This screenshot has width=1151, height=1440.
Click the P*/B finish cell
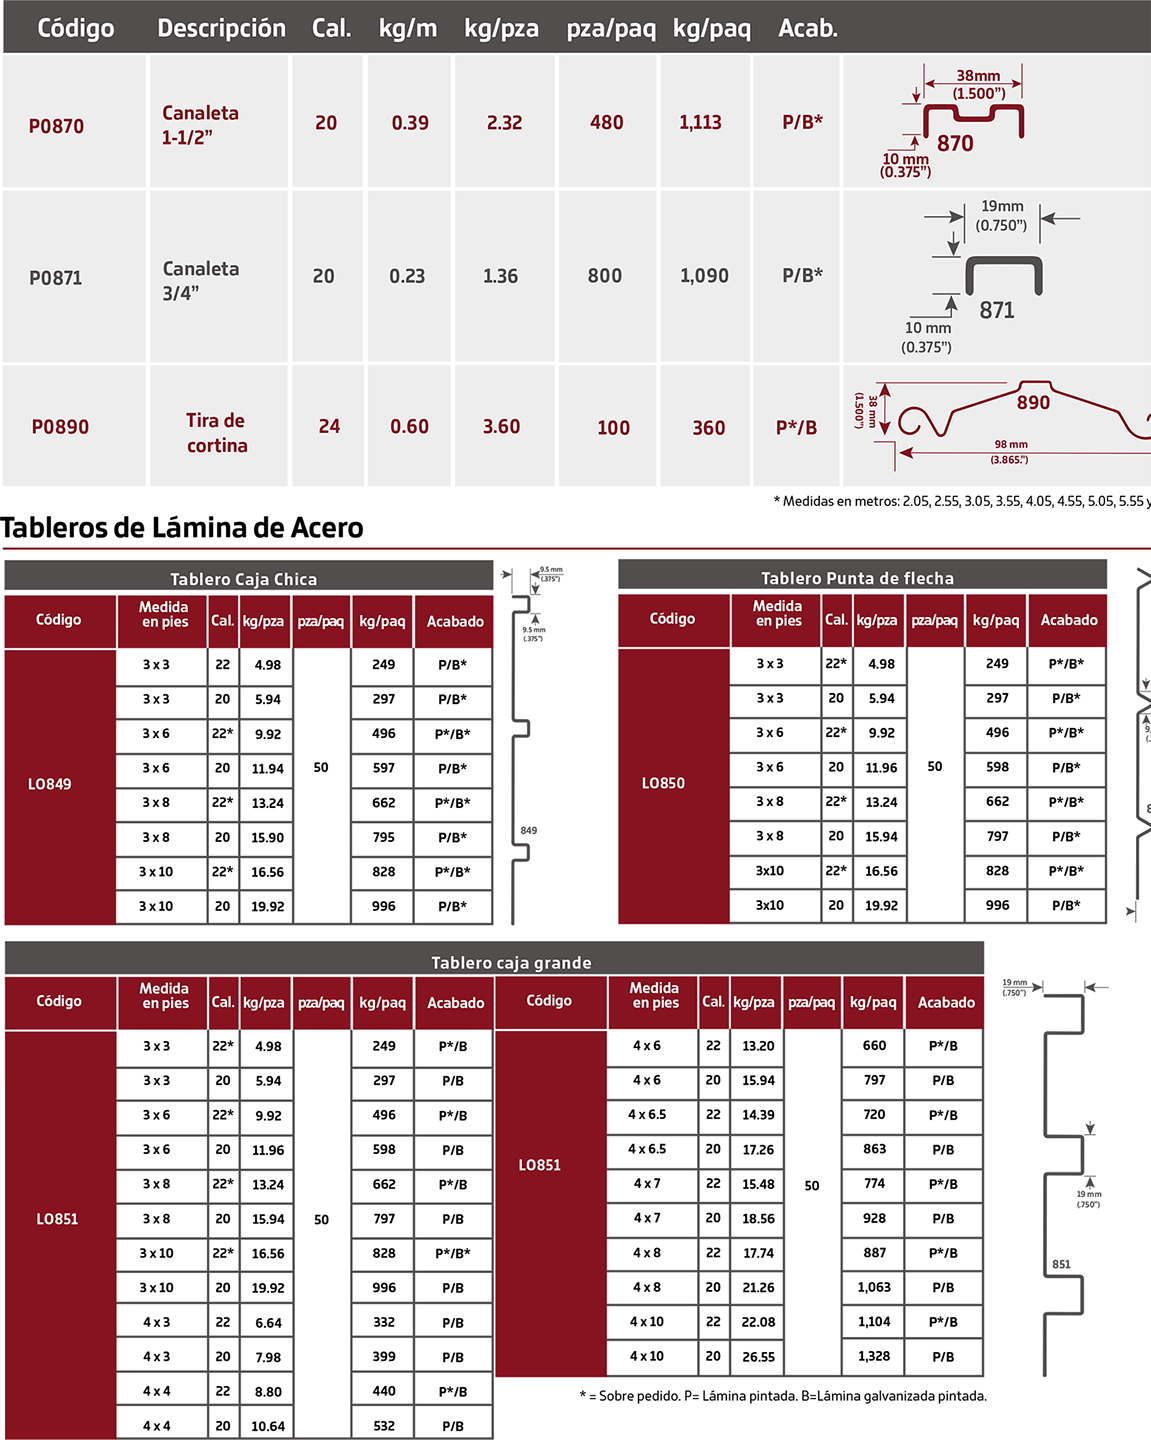coord(796,427)
